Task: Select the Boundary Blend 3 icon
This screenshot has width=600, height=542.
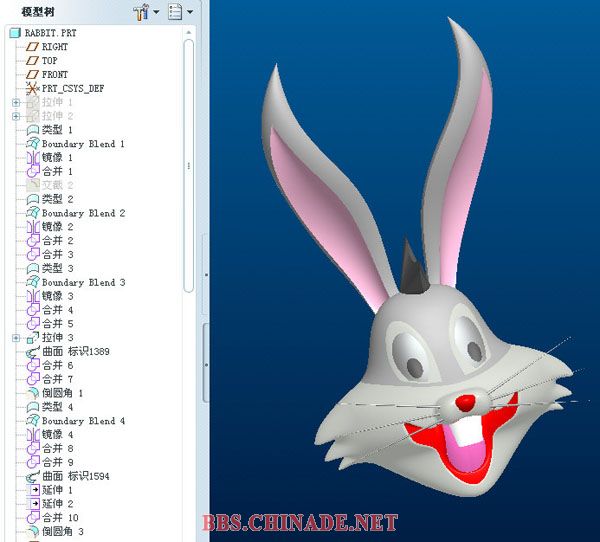Action: point(33,282)
